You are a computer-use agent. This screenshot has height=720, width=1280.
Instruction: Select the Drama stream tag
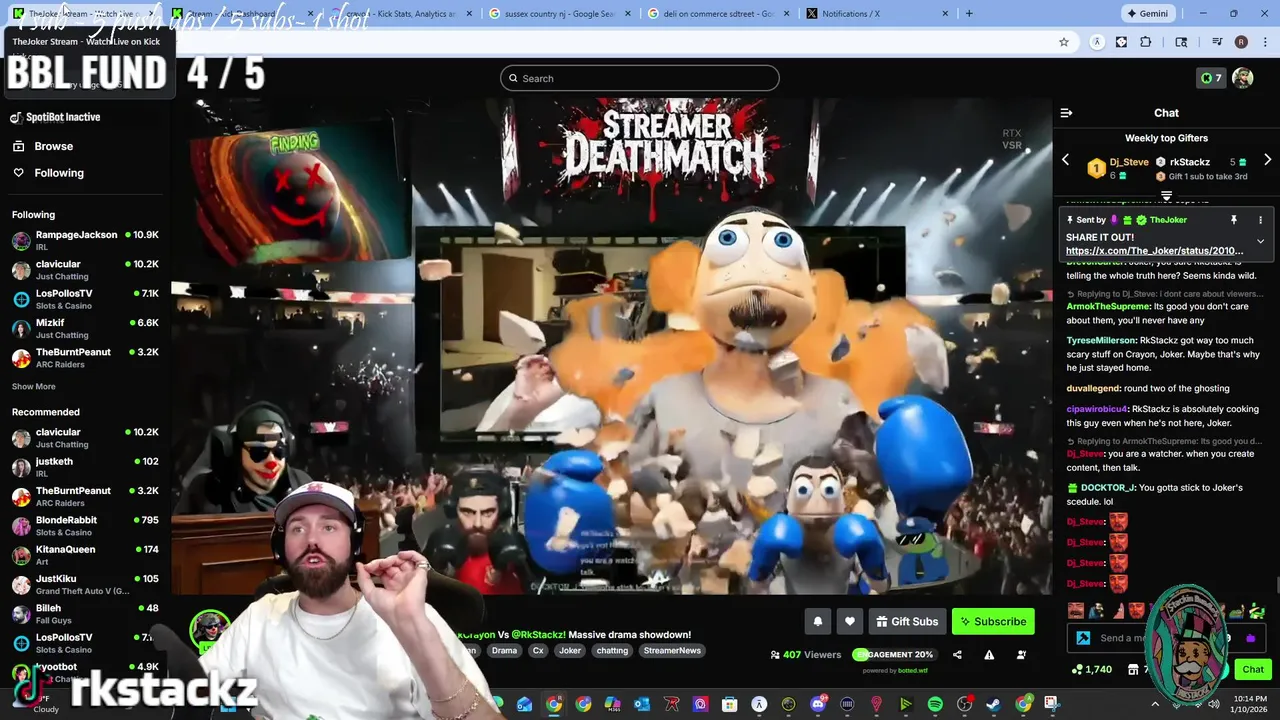[504, 651]
